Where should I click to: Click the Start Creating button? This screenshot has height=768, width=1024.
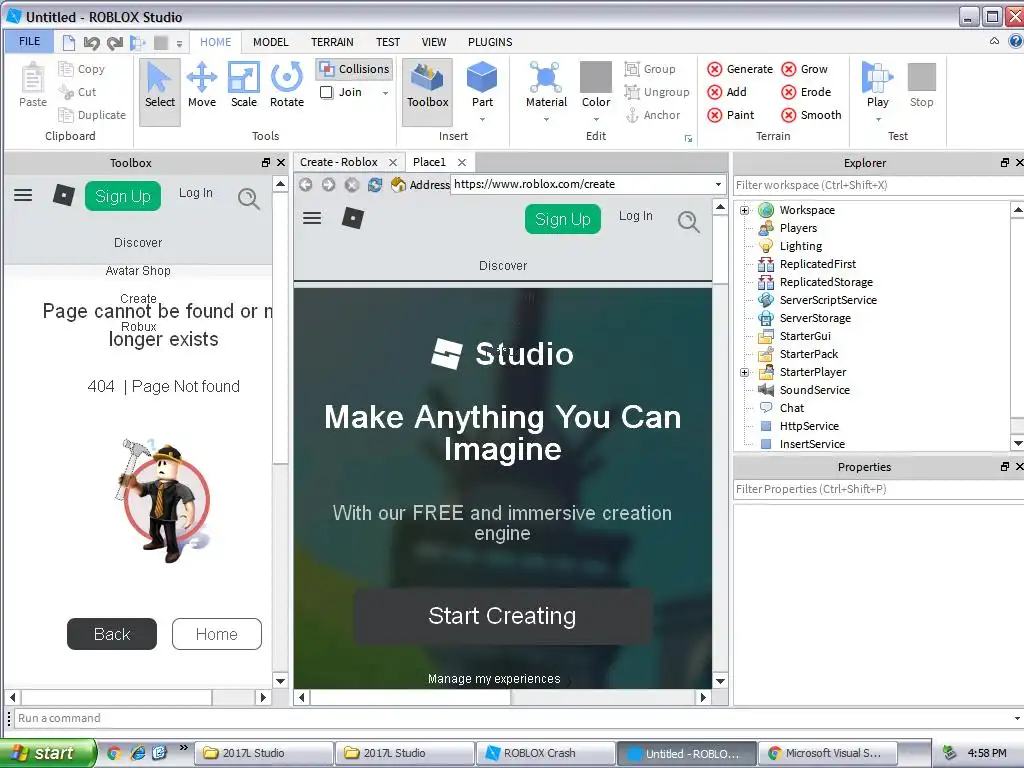coord(503,616)
